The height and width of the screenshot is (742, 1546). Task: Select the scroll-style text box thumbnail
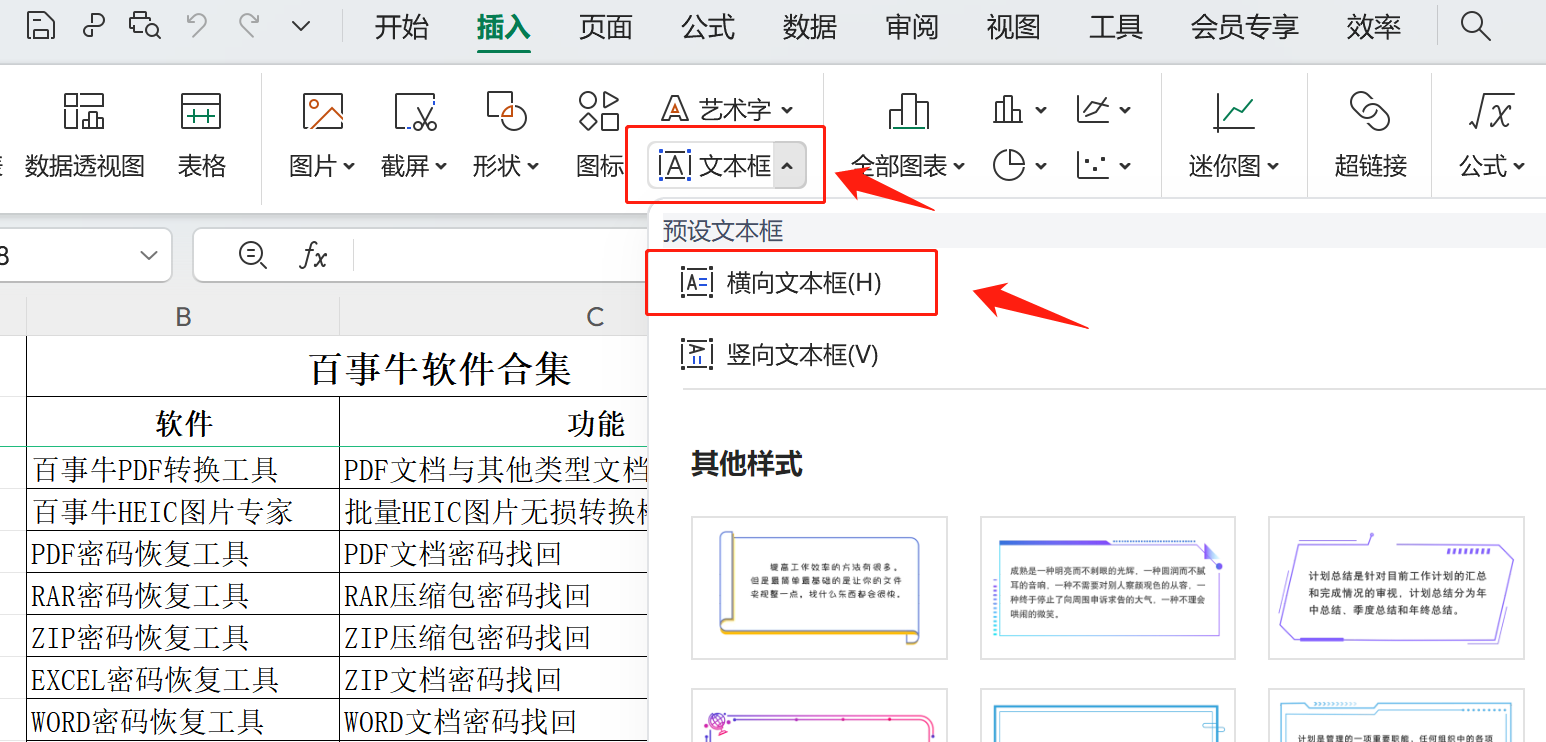click(x=819, y=588)
